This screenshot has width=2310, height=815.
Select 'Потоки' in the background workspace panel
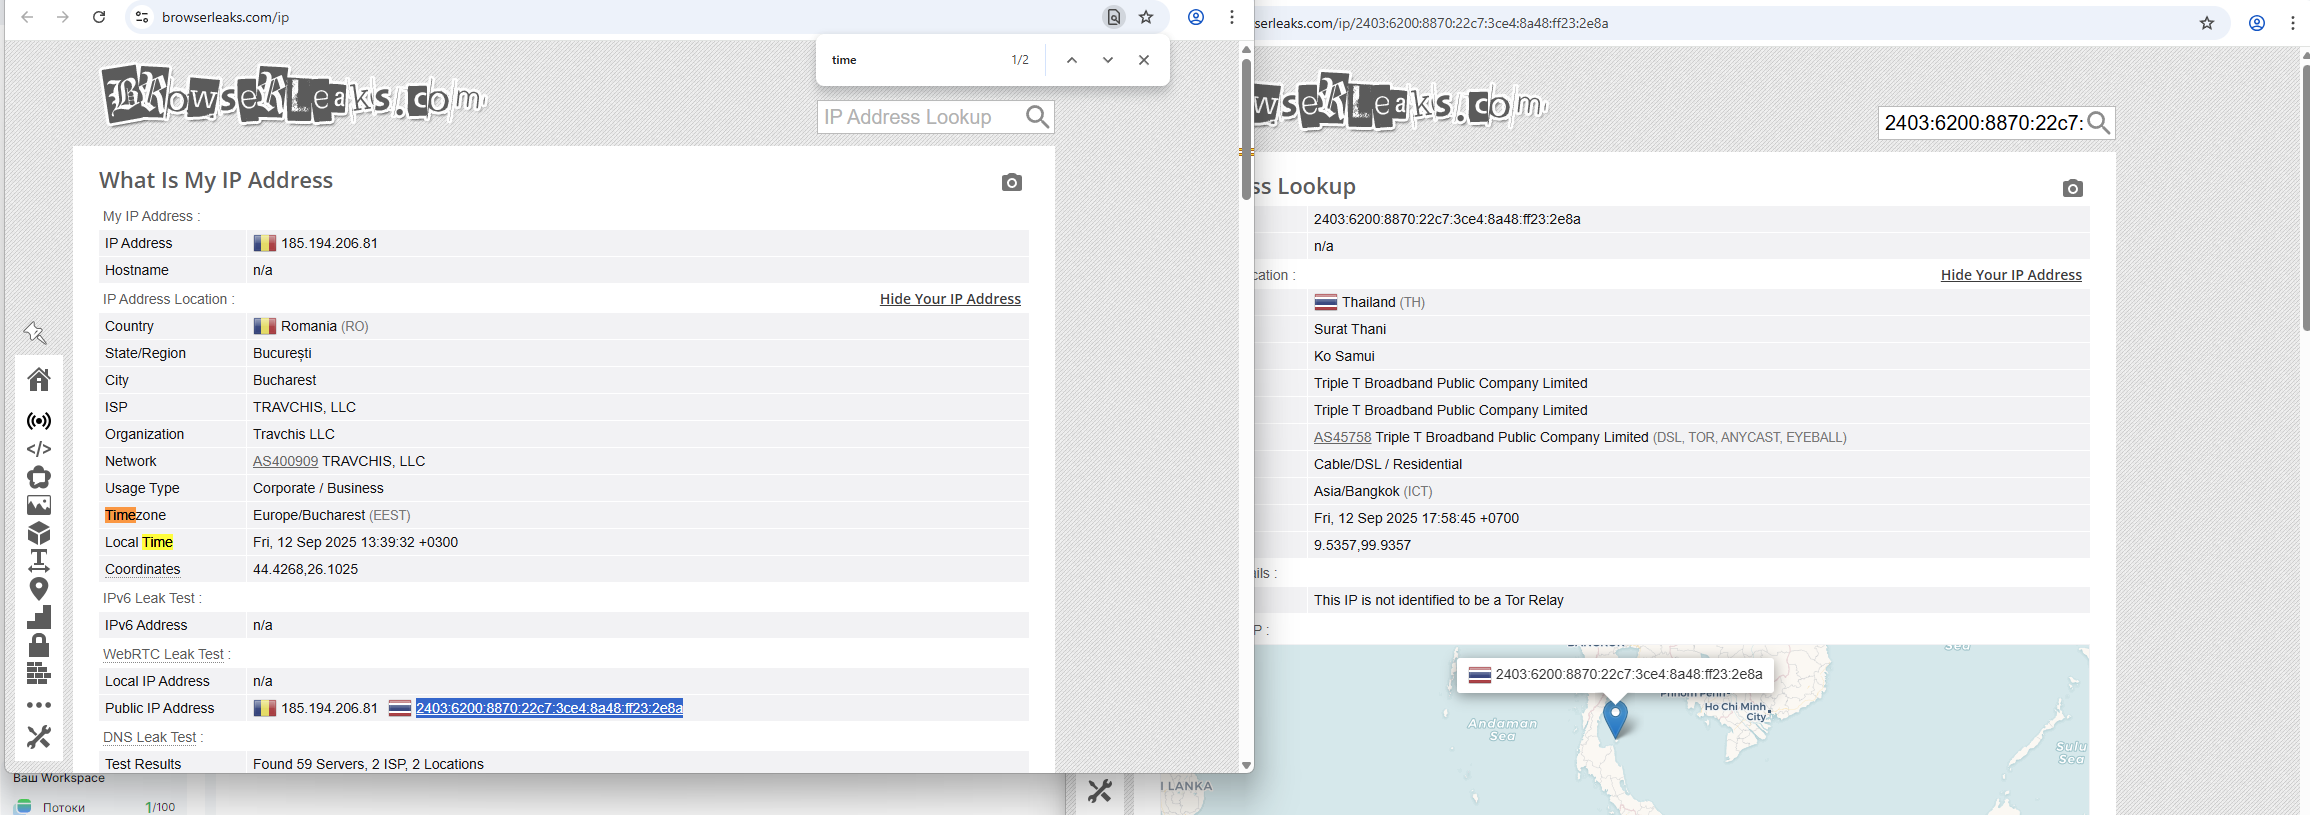pyautogui.click(x=64, y=807)
